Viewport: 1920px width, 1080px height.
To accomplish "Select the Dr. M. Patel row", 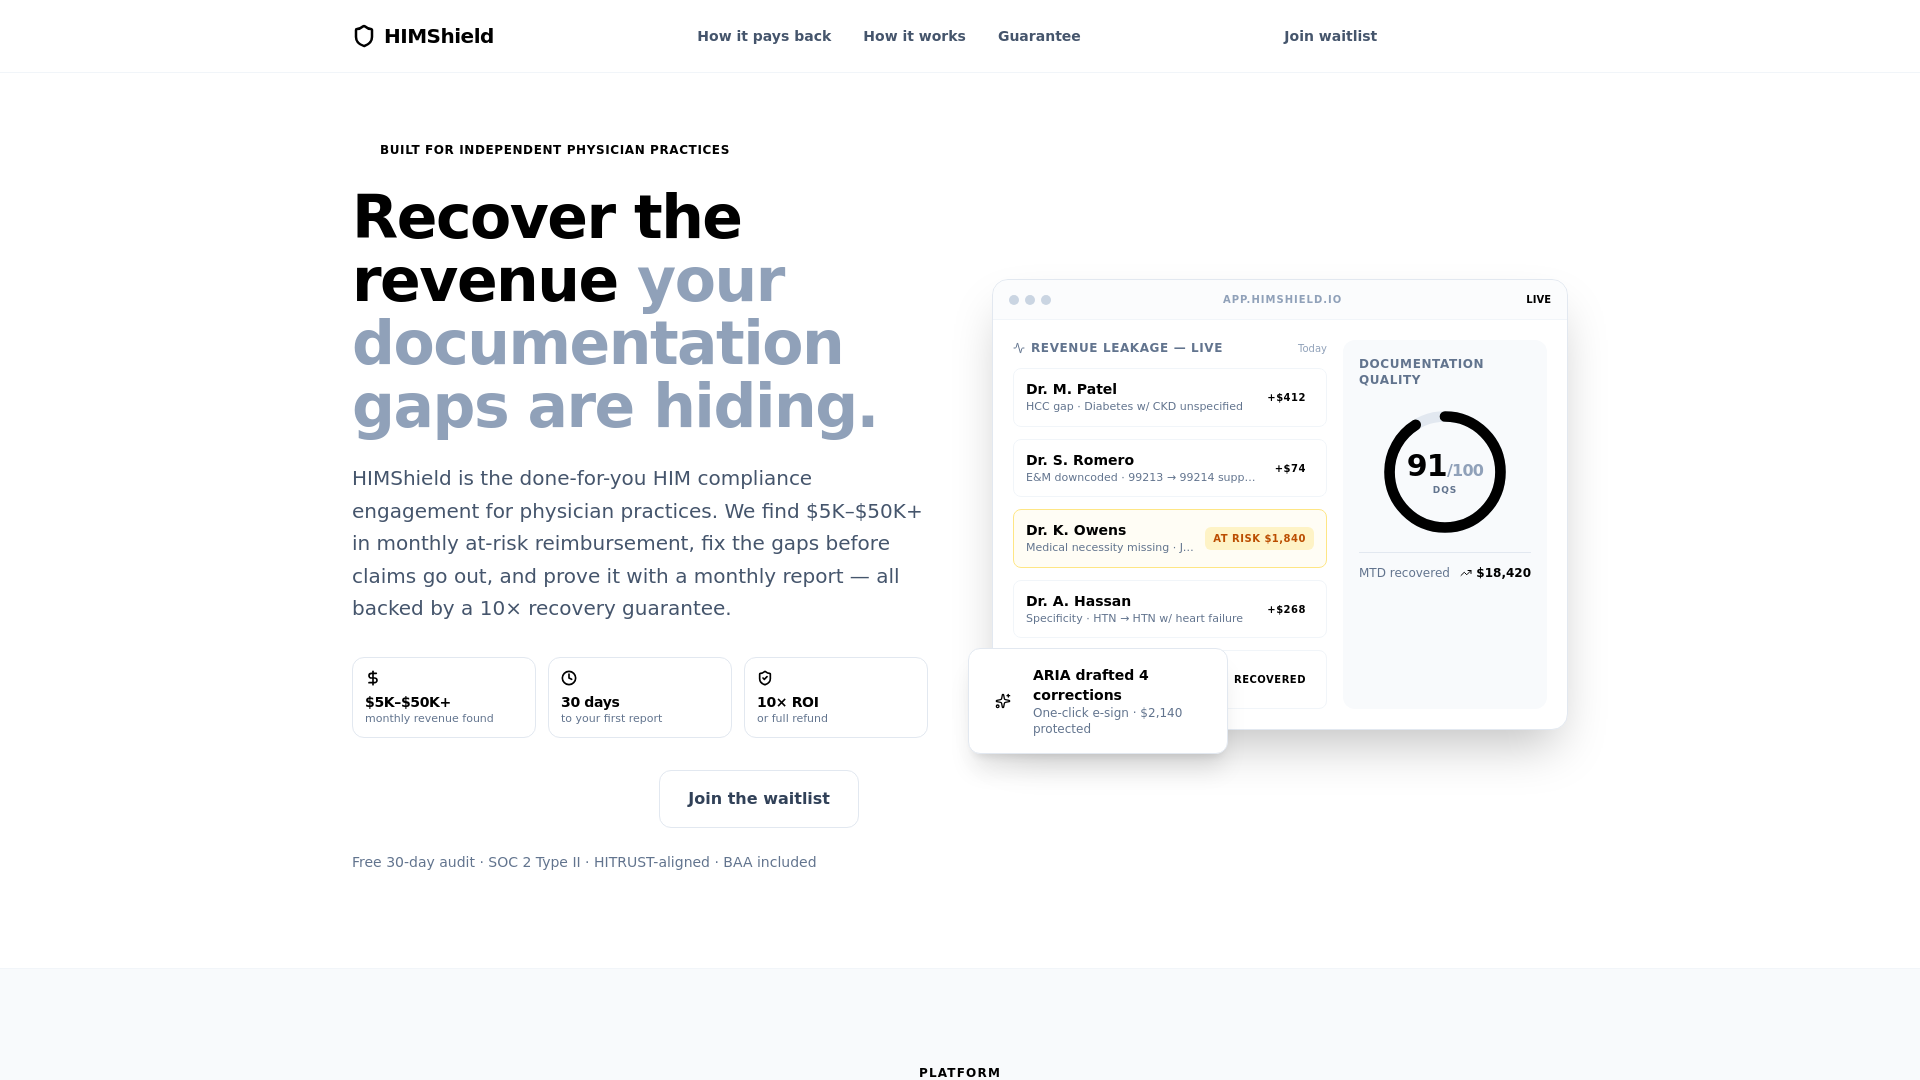I will (x=1170, y=398).
